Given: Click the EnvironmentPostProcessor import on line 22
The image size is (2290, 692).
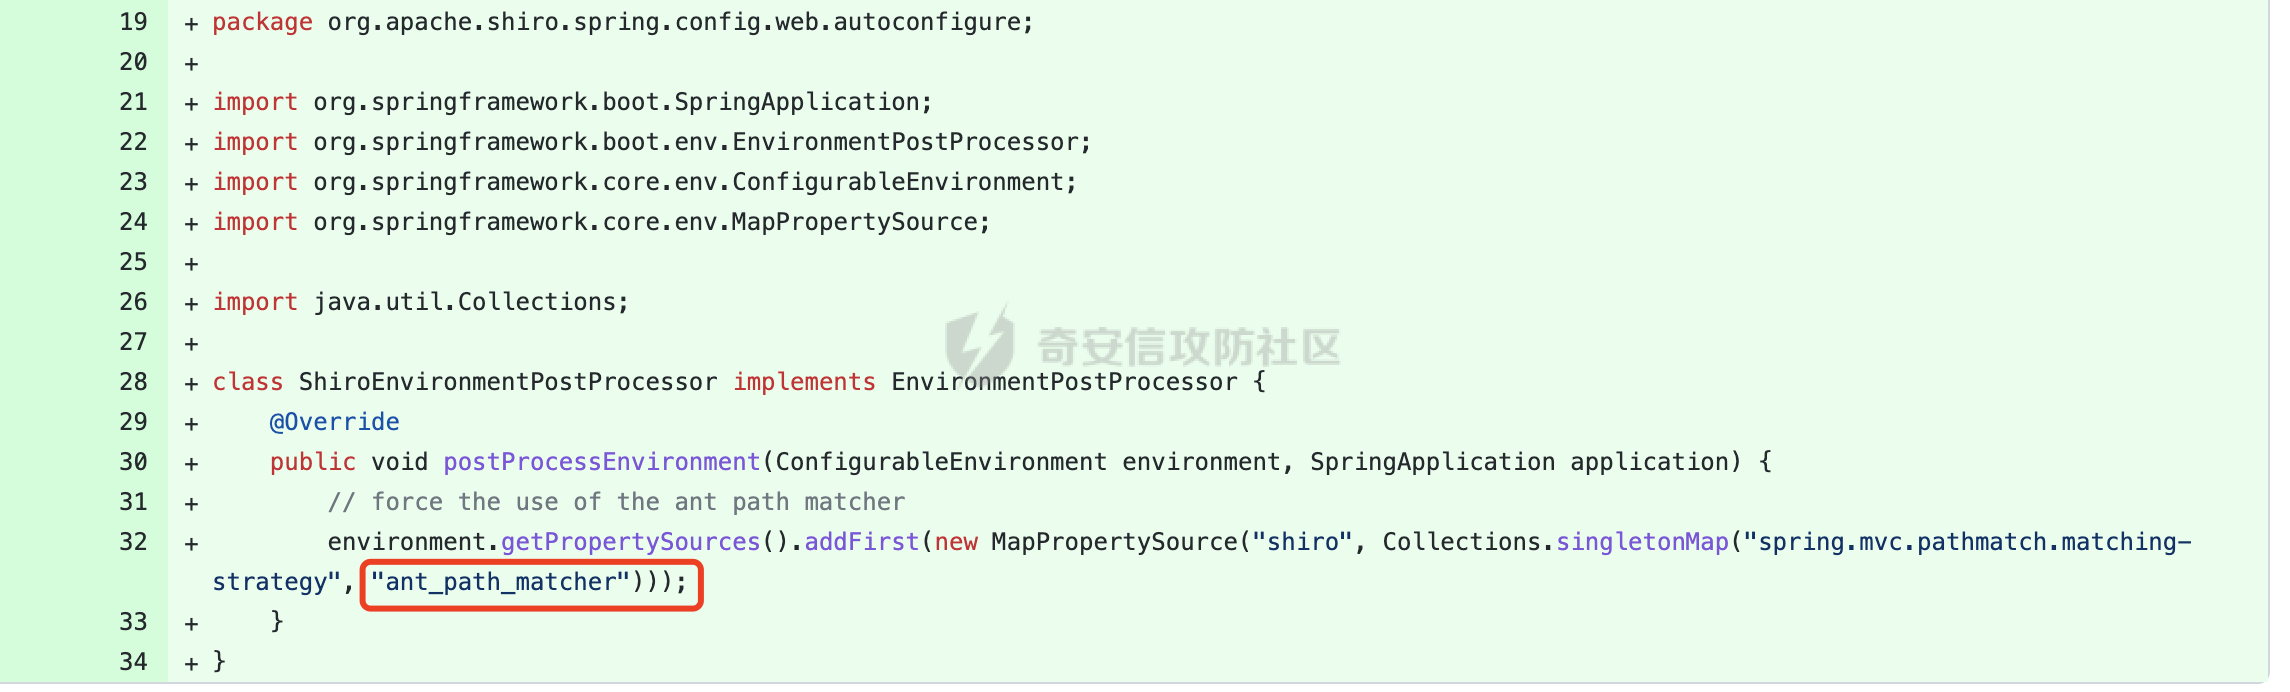Looking at the screenshot, I should click(x=652, y=142).
